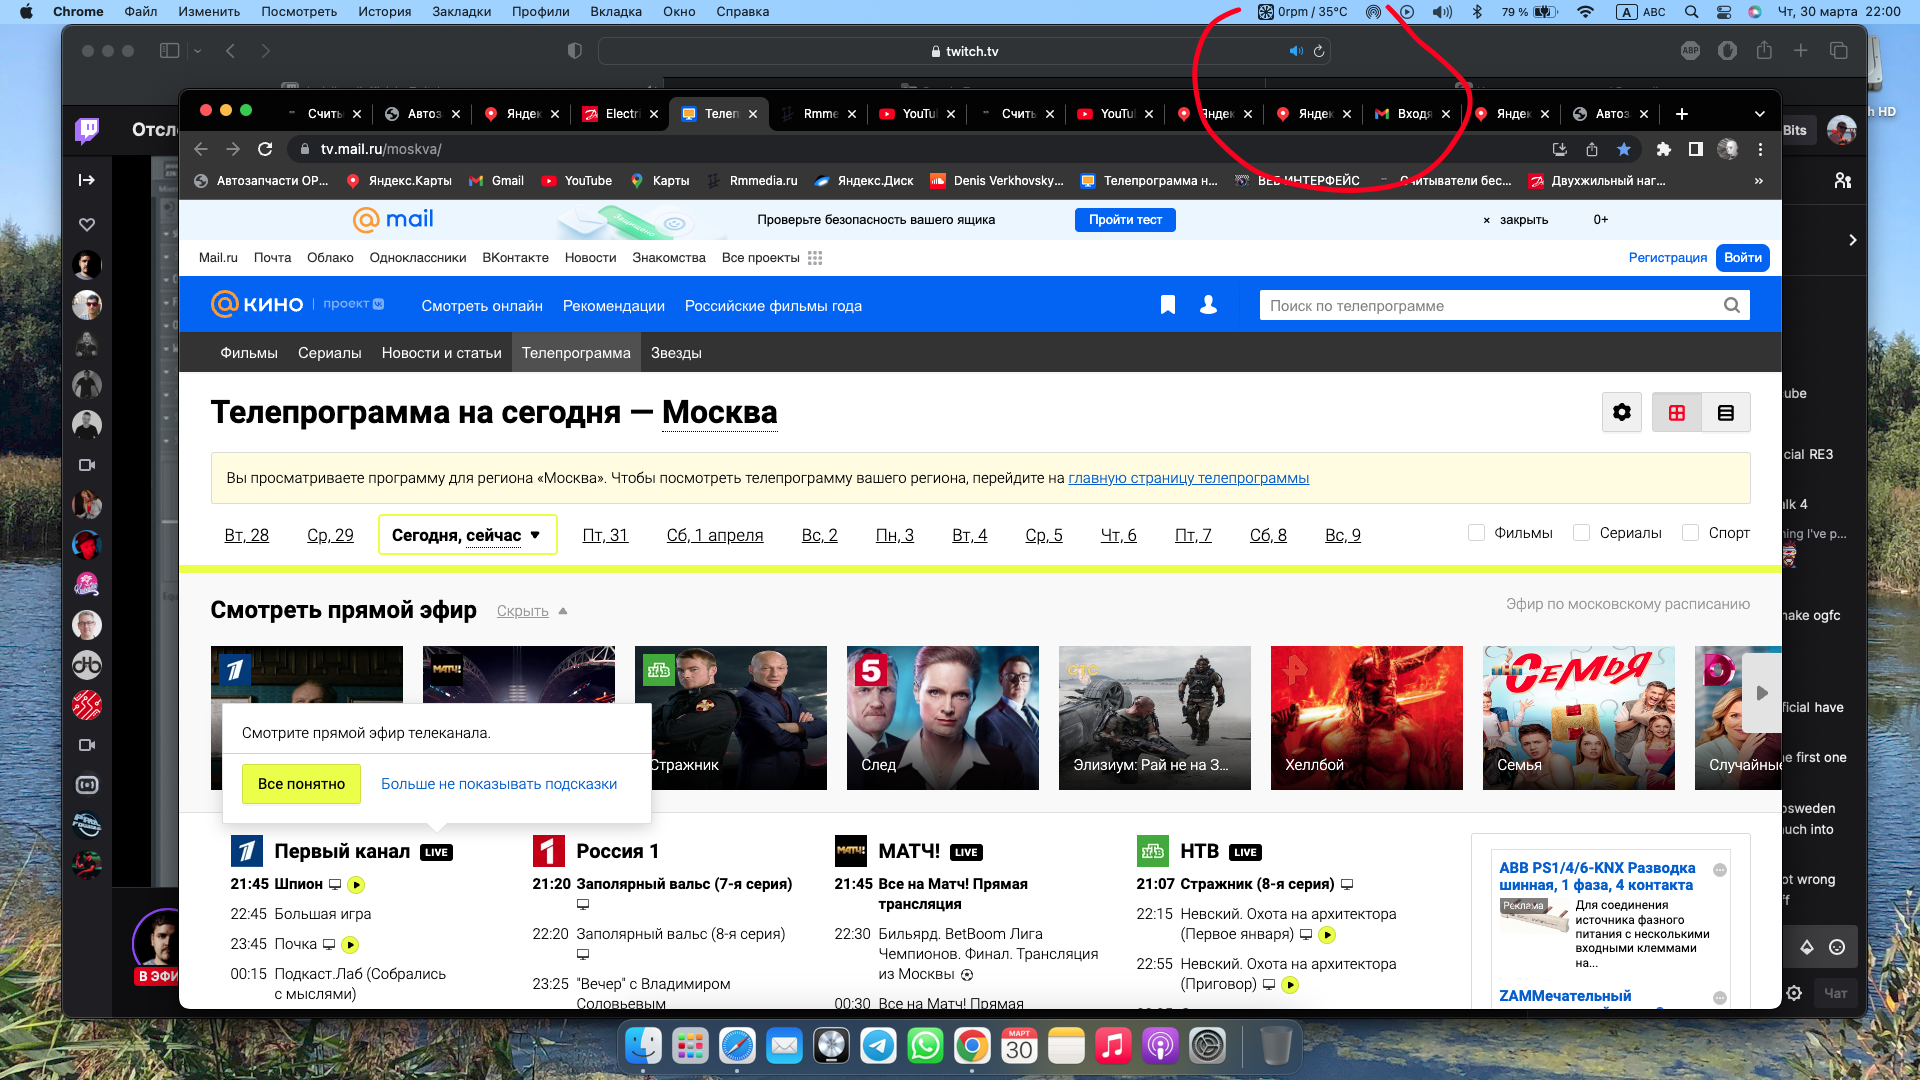Click the user profile icon in header
1920x1080 pixels.
pos(1208,305)
